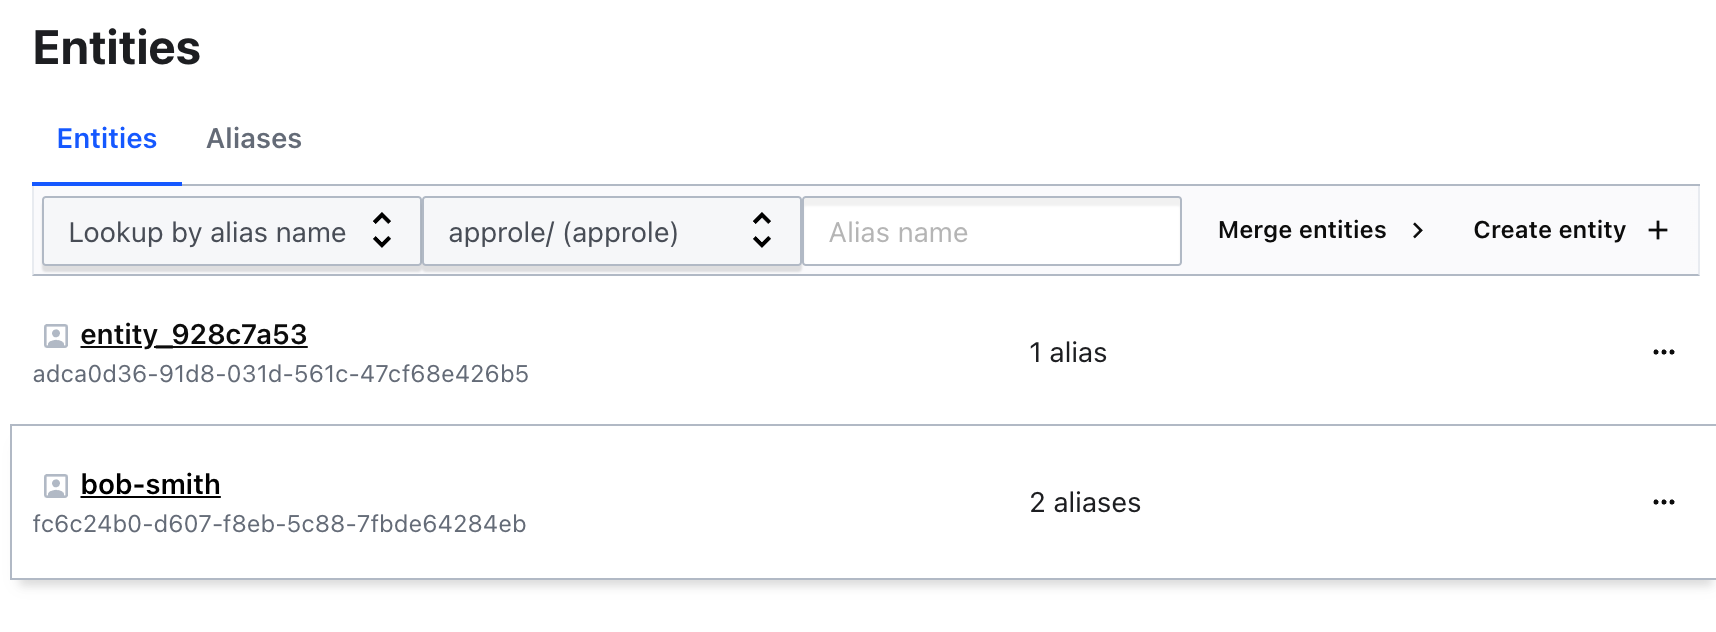
Task: Focus the Alias name input field
Action: point(992,231)
